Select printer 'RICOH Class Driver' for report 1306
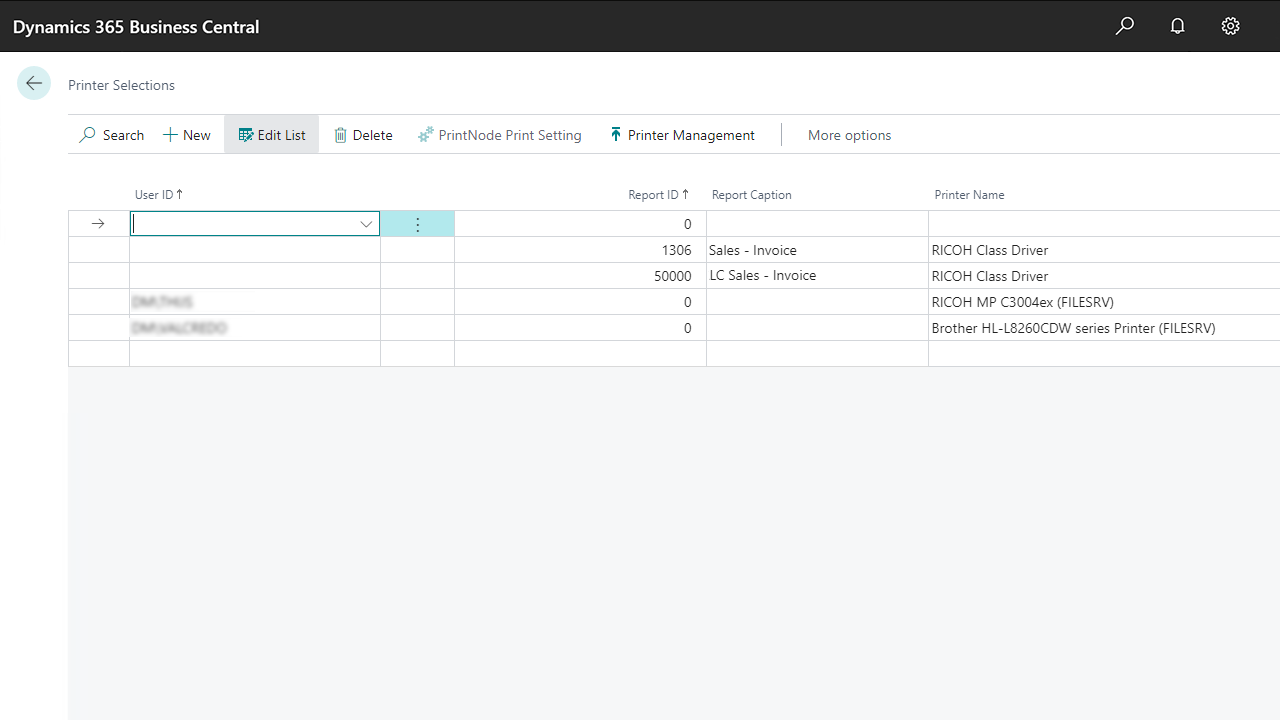The height and width of the screenshot is (720, 1280). pos(1104,250)
